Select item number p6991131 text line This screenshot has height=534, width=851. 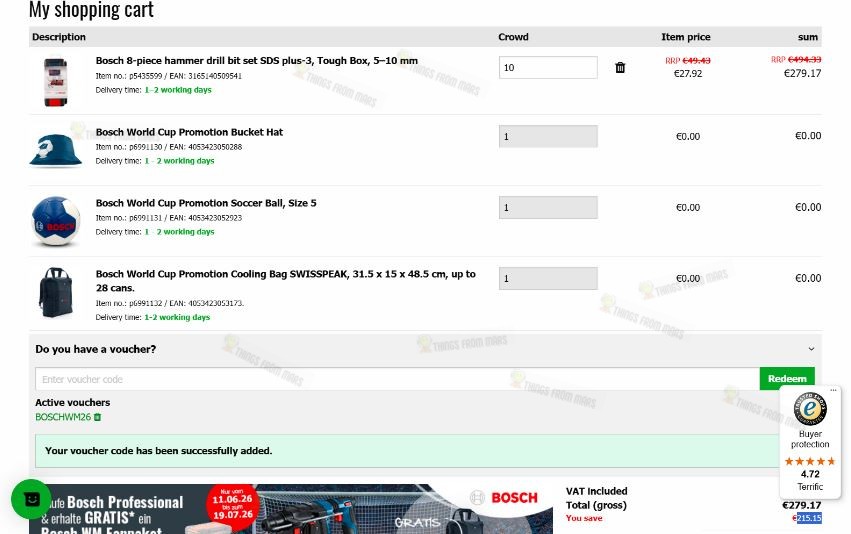point(169,218)
